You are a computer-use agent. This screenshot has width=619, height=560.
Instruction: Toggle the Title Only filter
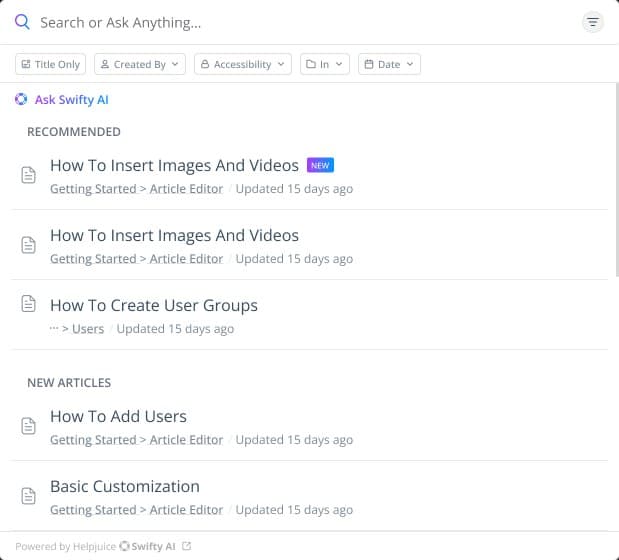(50, 64)
